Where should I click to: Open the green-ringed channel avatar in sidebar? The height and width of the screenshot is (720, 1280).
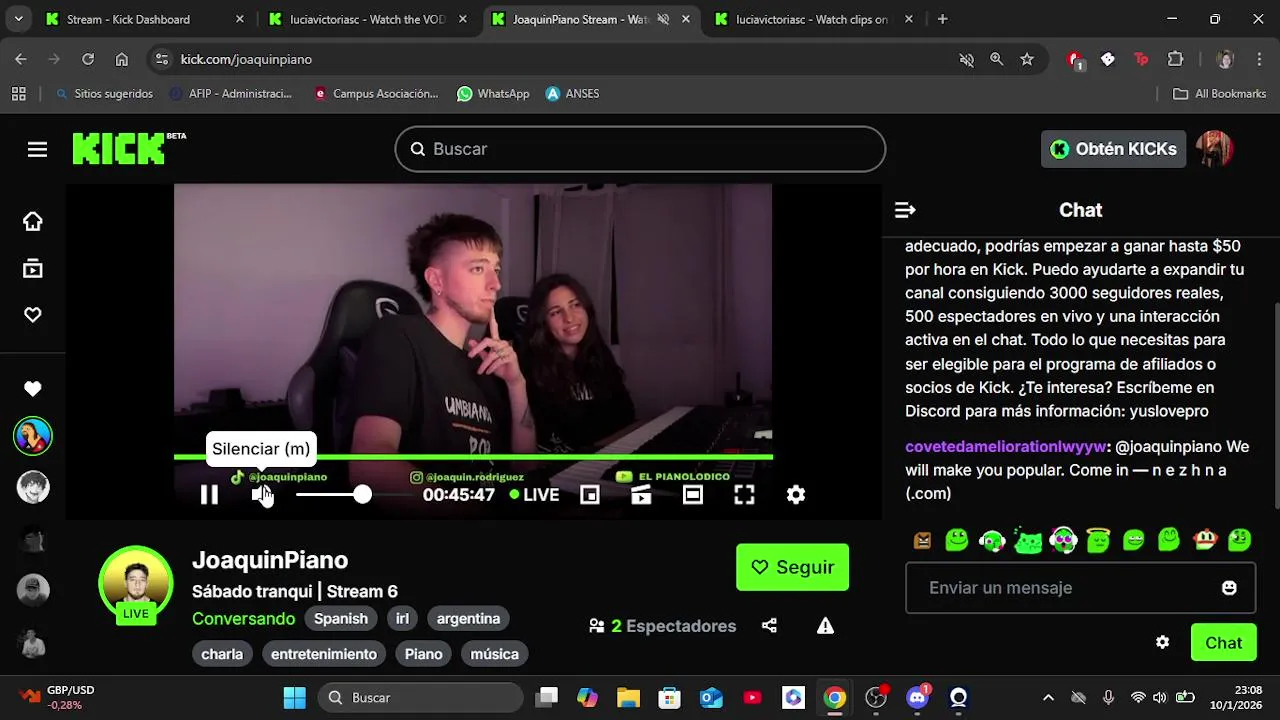33,436
